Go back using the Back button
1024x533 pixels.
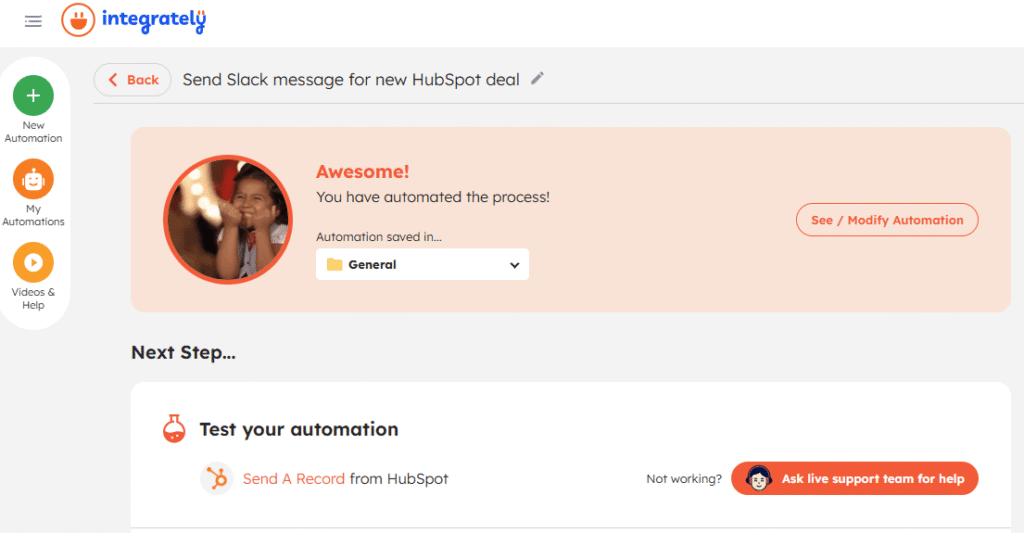133,80
